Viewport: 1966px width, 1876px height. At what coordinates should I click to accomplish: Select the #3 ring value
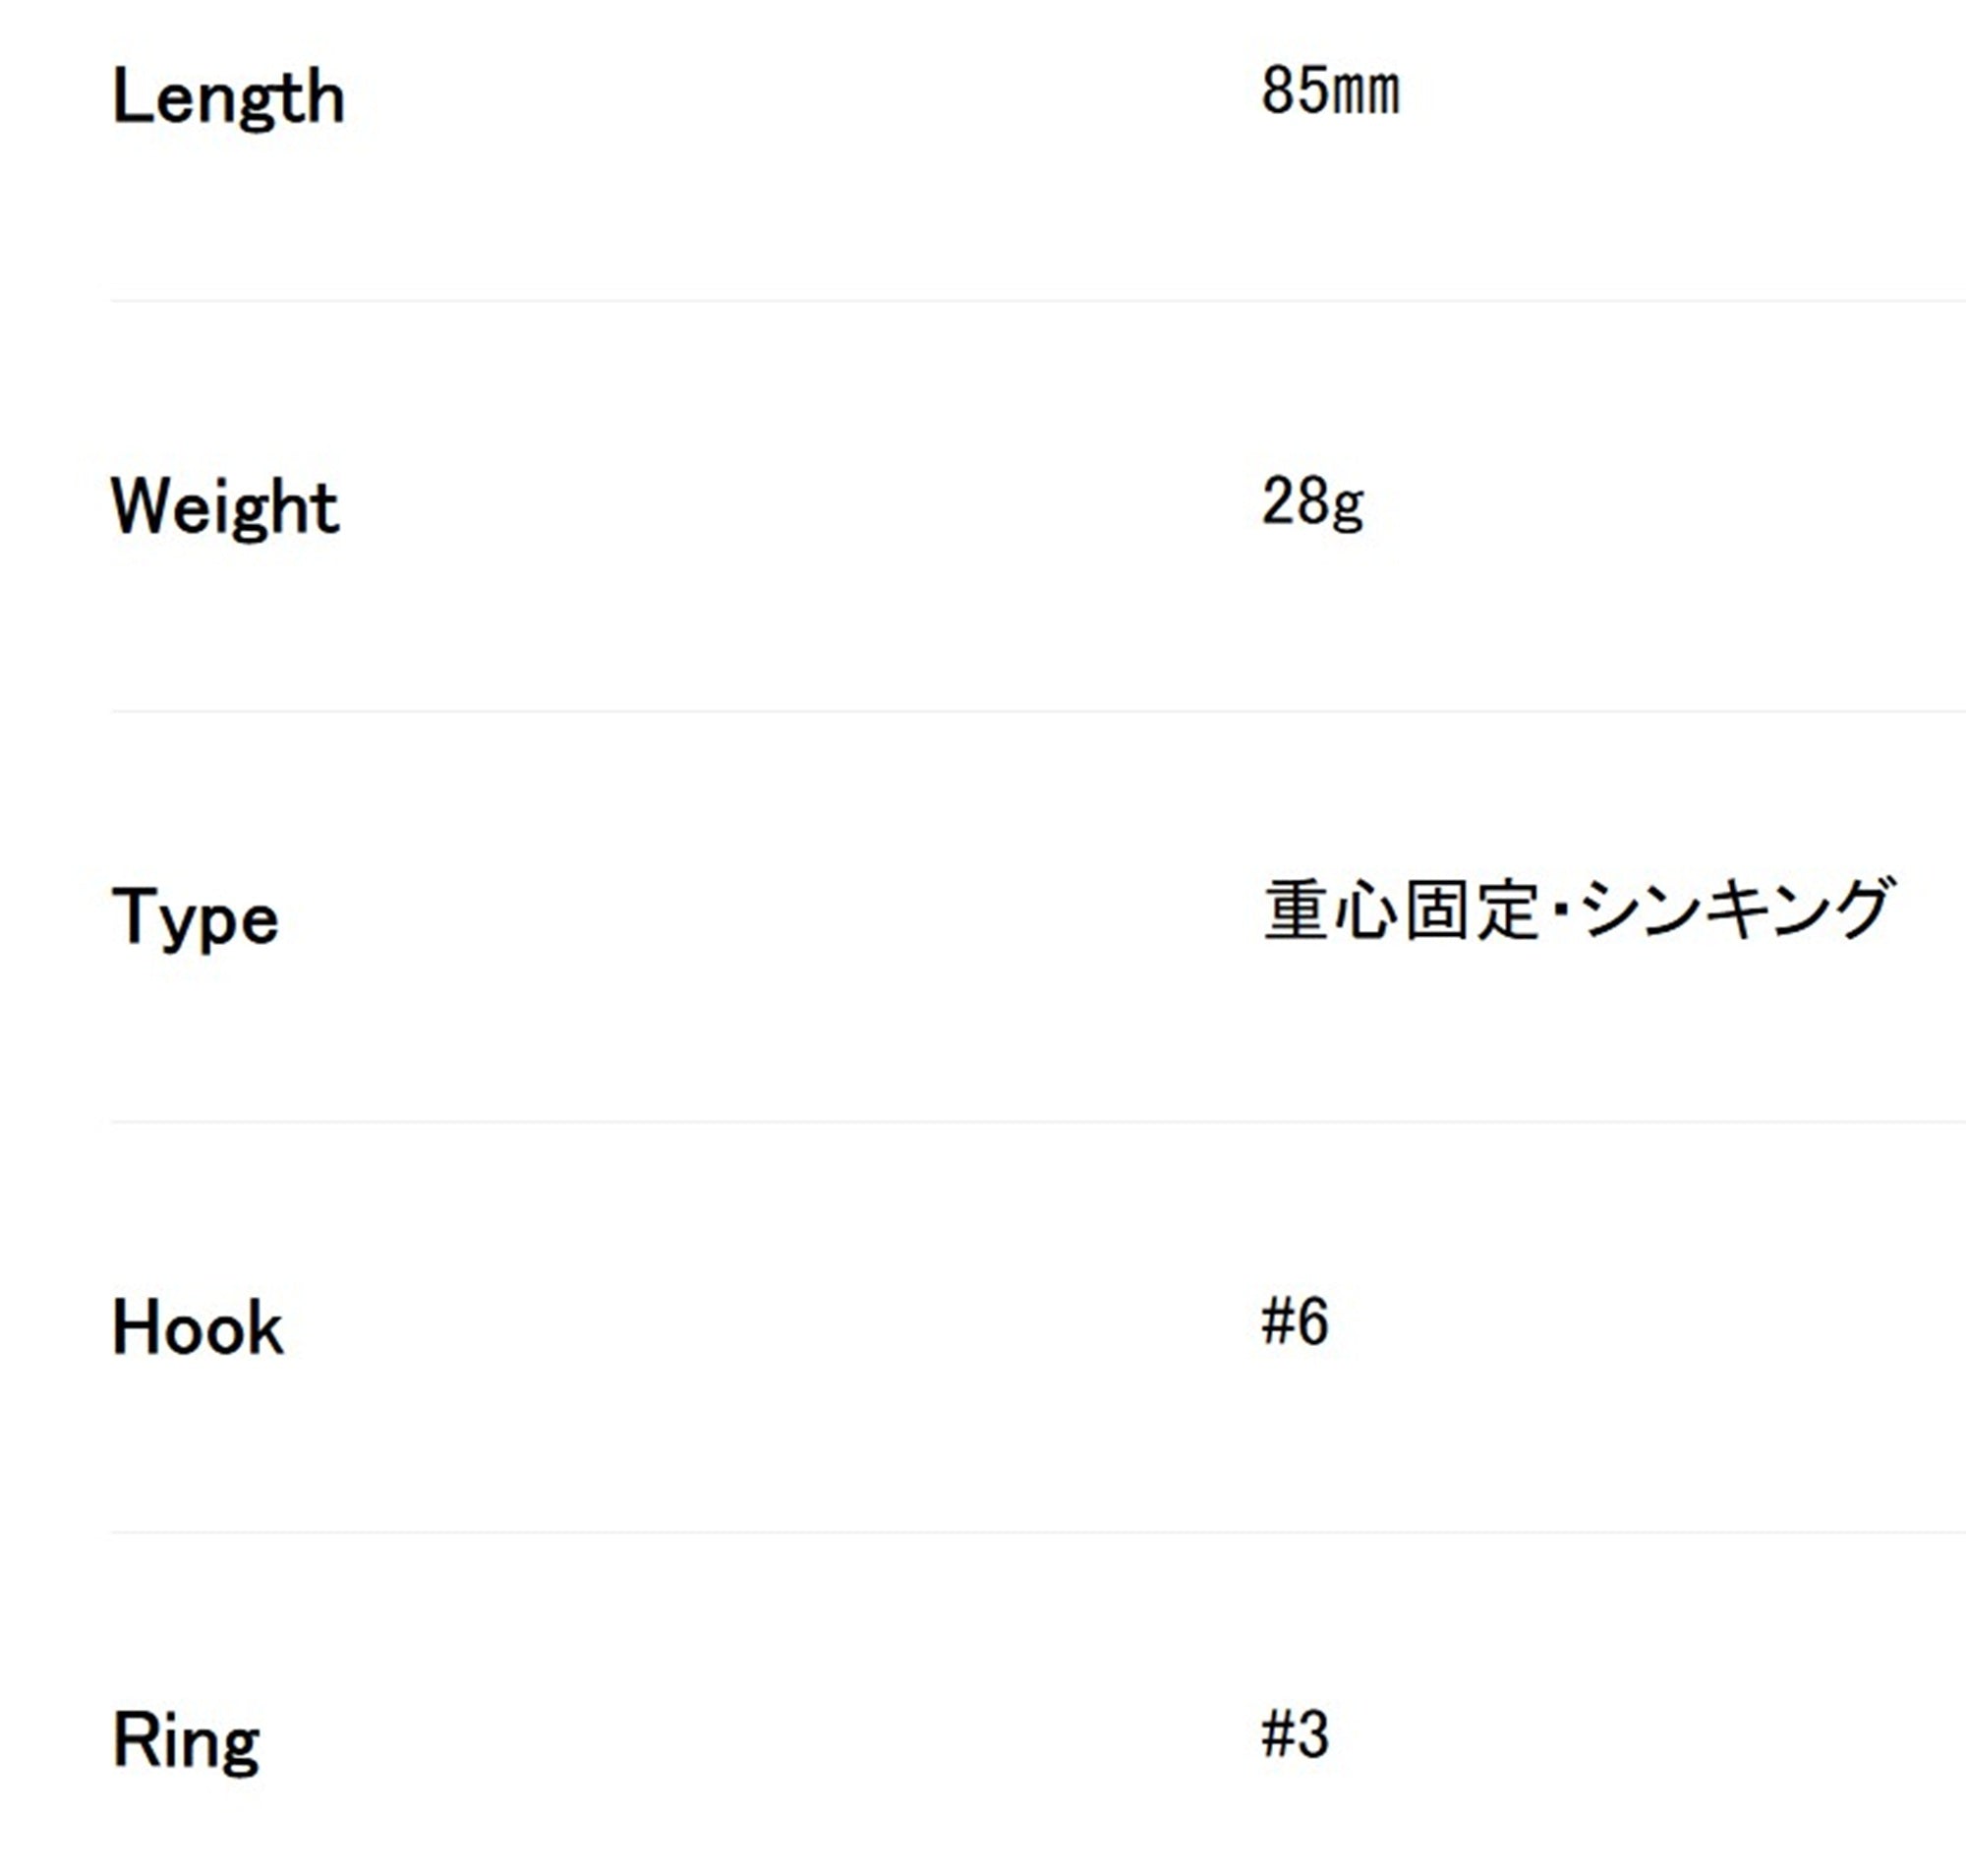[1295, 1734]
